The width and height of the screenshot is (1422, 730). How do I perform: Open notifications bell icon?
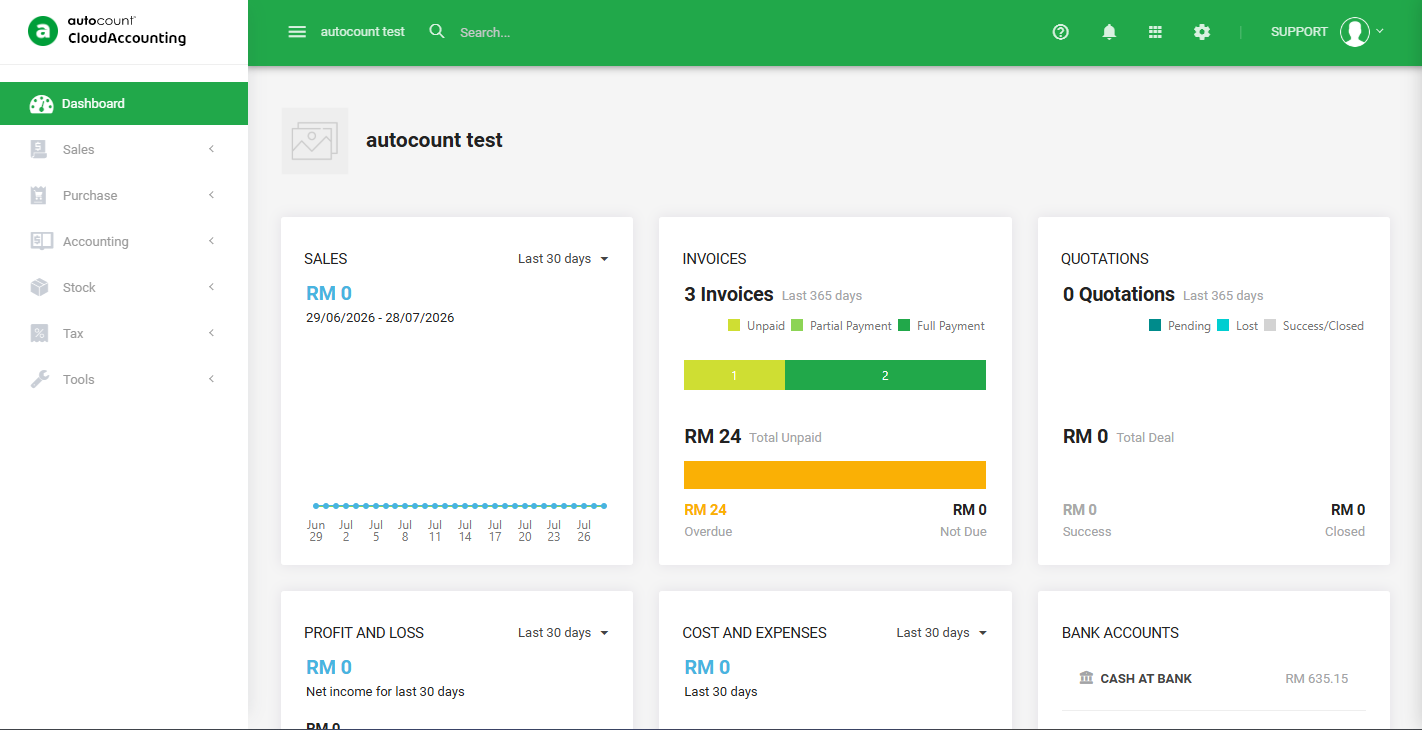pyautogui.click(x=1109, y=32)
